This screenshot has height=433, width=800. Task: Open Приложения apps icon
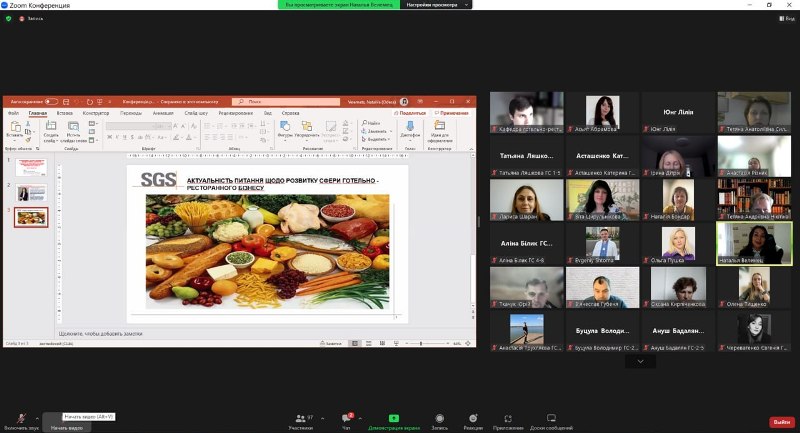508,418
